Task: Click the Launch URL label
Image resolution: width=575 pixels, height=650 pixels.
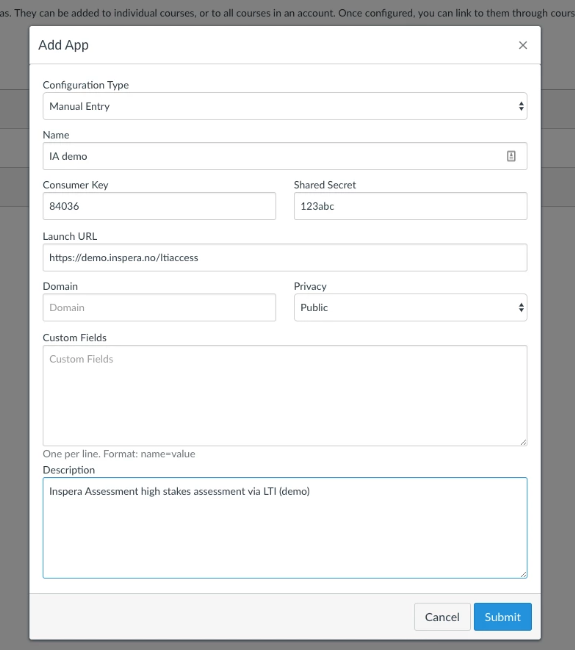Action: pos(70,236)
